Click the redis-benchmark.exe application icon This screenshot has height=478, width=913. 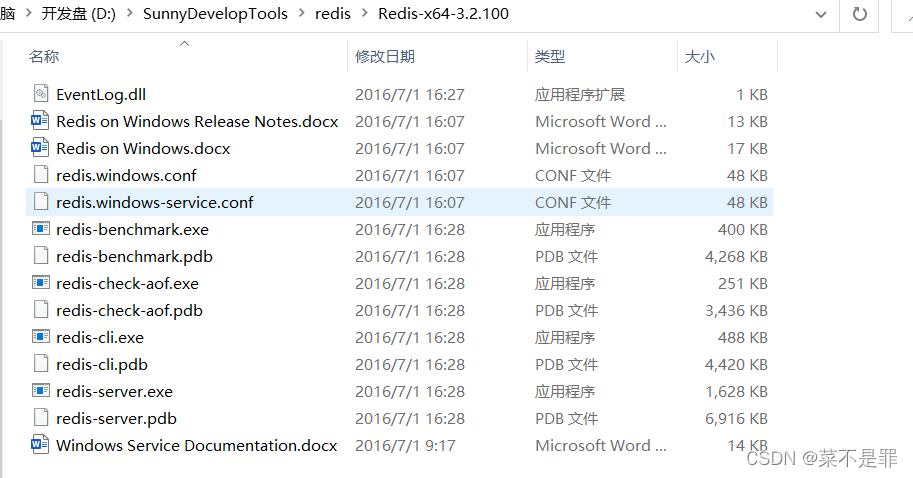point(41,229)
